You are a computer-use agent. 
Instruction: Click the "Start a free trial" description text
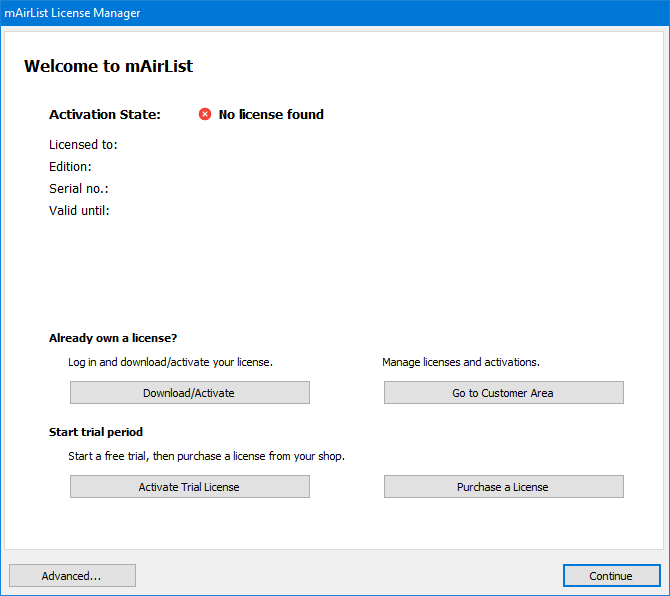[206, 456]
